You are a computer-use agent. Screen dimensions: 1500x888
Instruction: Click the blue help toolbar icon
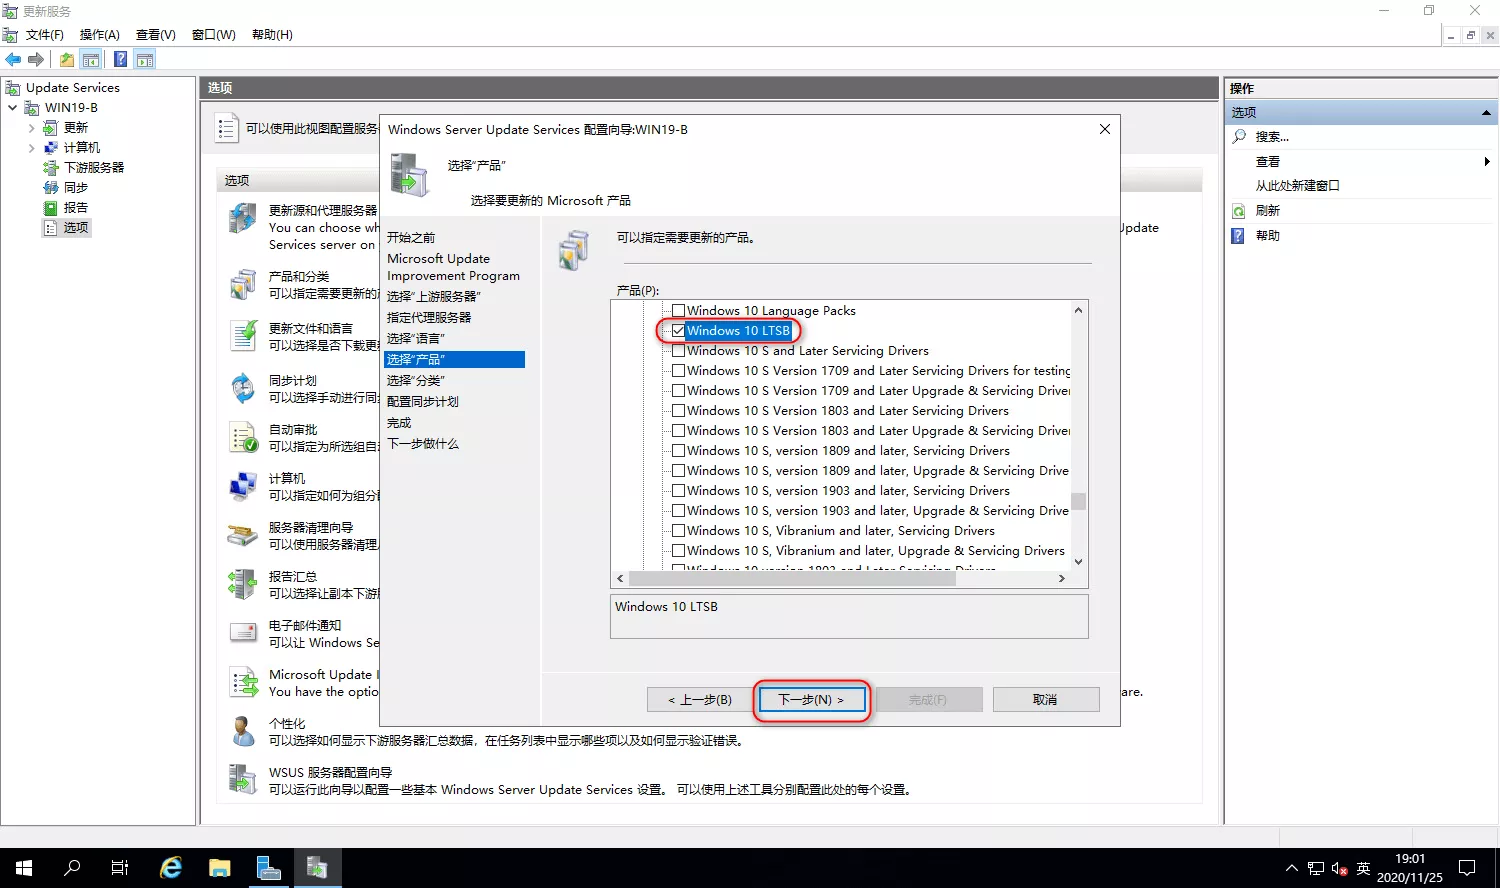click(x=120, y=60)
